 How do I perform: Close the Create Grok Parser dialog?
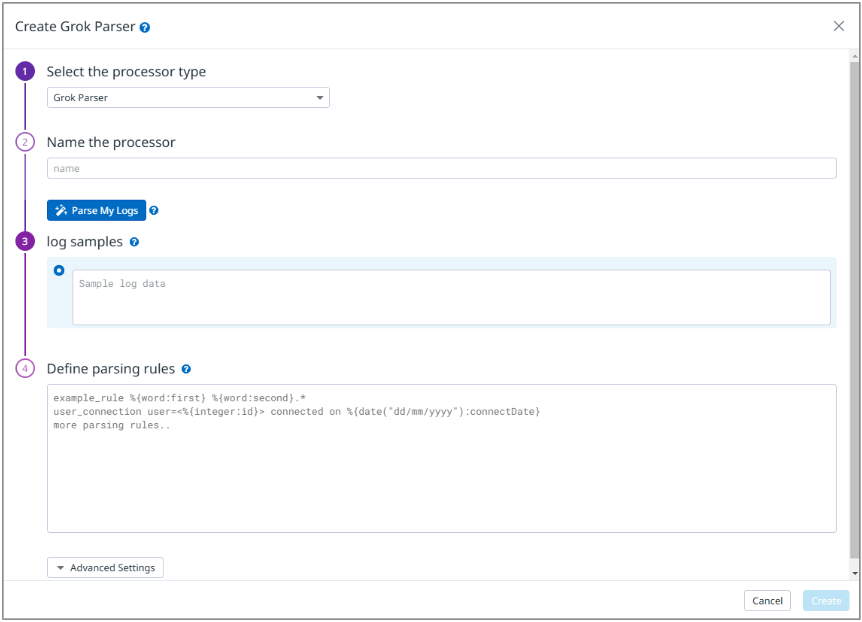coord(839,27)
